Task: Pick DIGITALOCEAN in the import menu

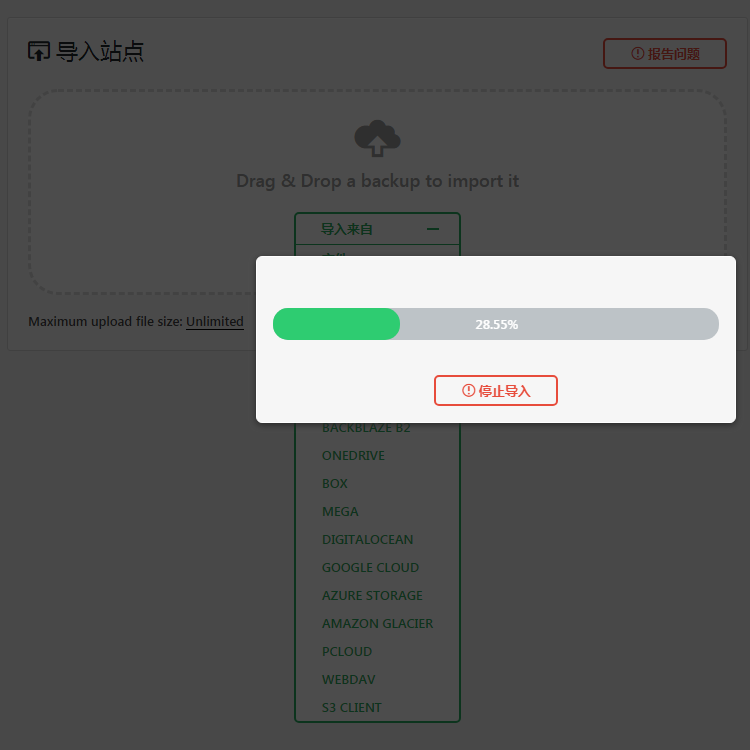Action: [367, 540]
